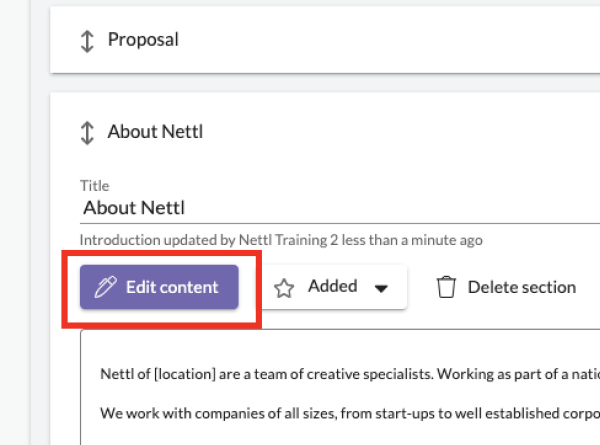Click the trash can icon
This screenshot has width=600, height=445.
(446, 287)
